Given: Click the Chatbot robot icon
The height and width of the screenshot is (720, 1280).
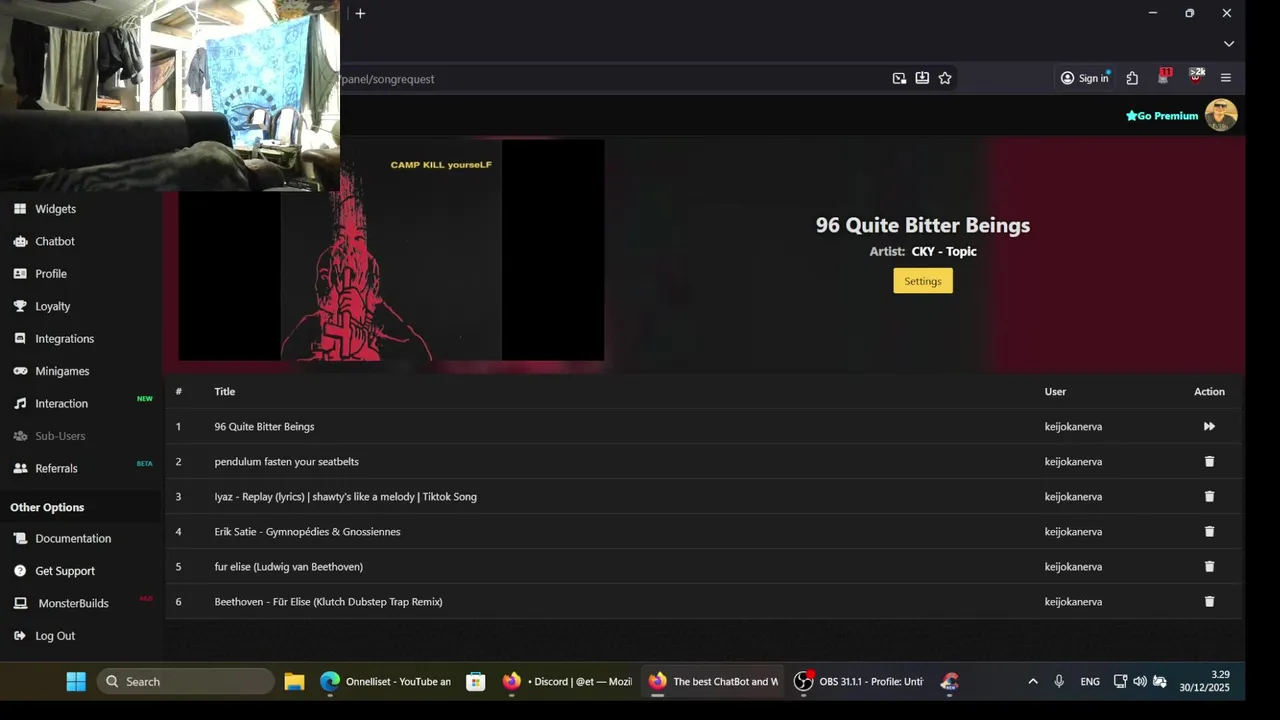Looking at the screenshot, I should [20, 241].
